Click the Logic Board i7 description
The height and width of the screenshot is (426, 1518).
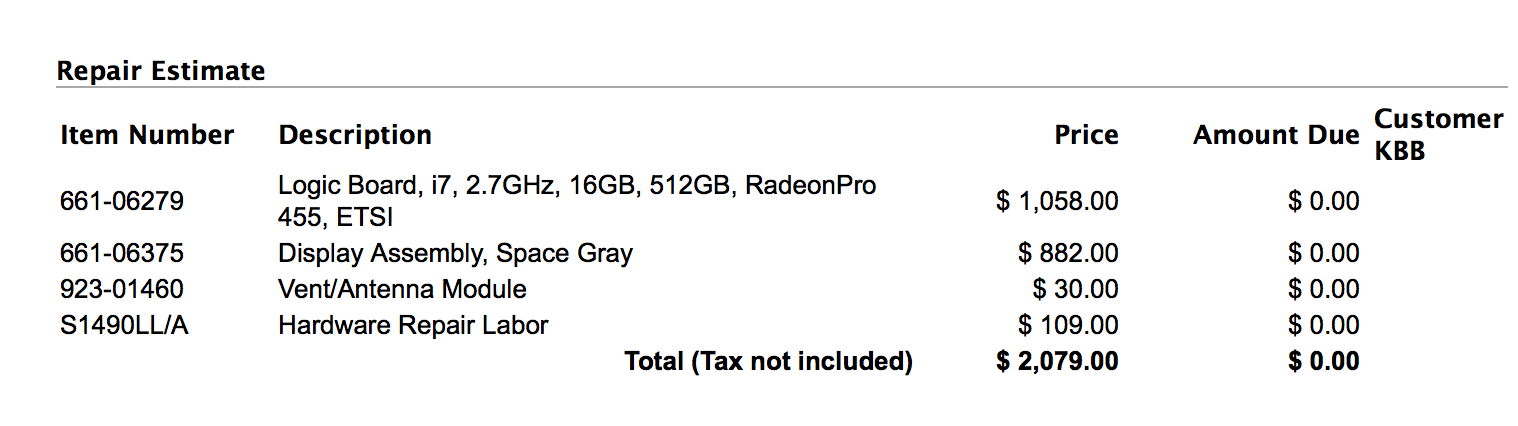577,201
